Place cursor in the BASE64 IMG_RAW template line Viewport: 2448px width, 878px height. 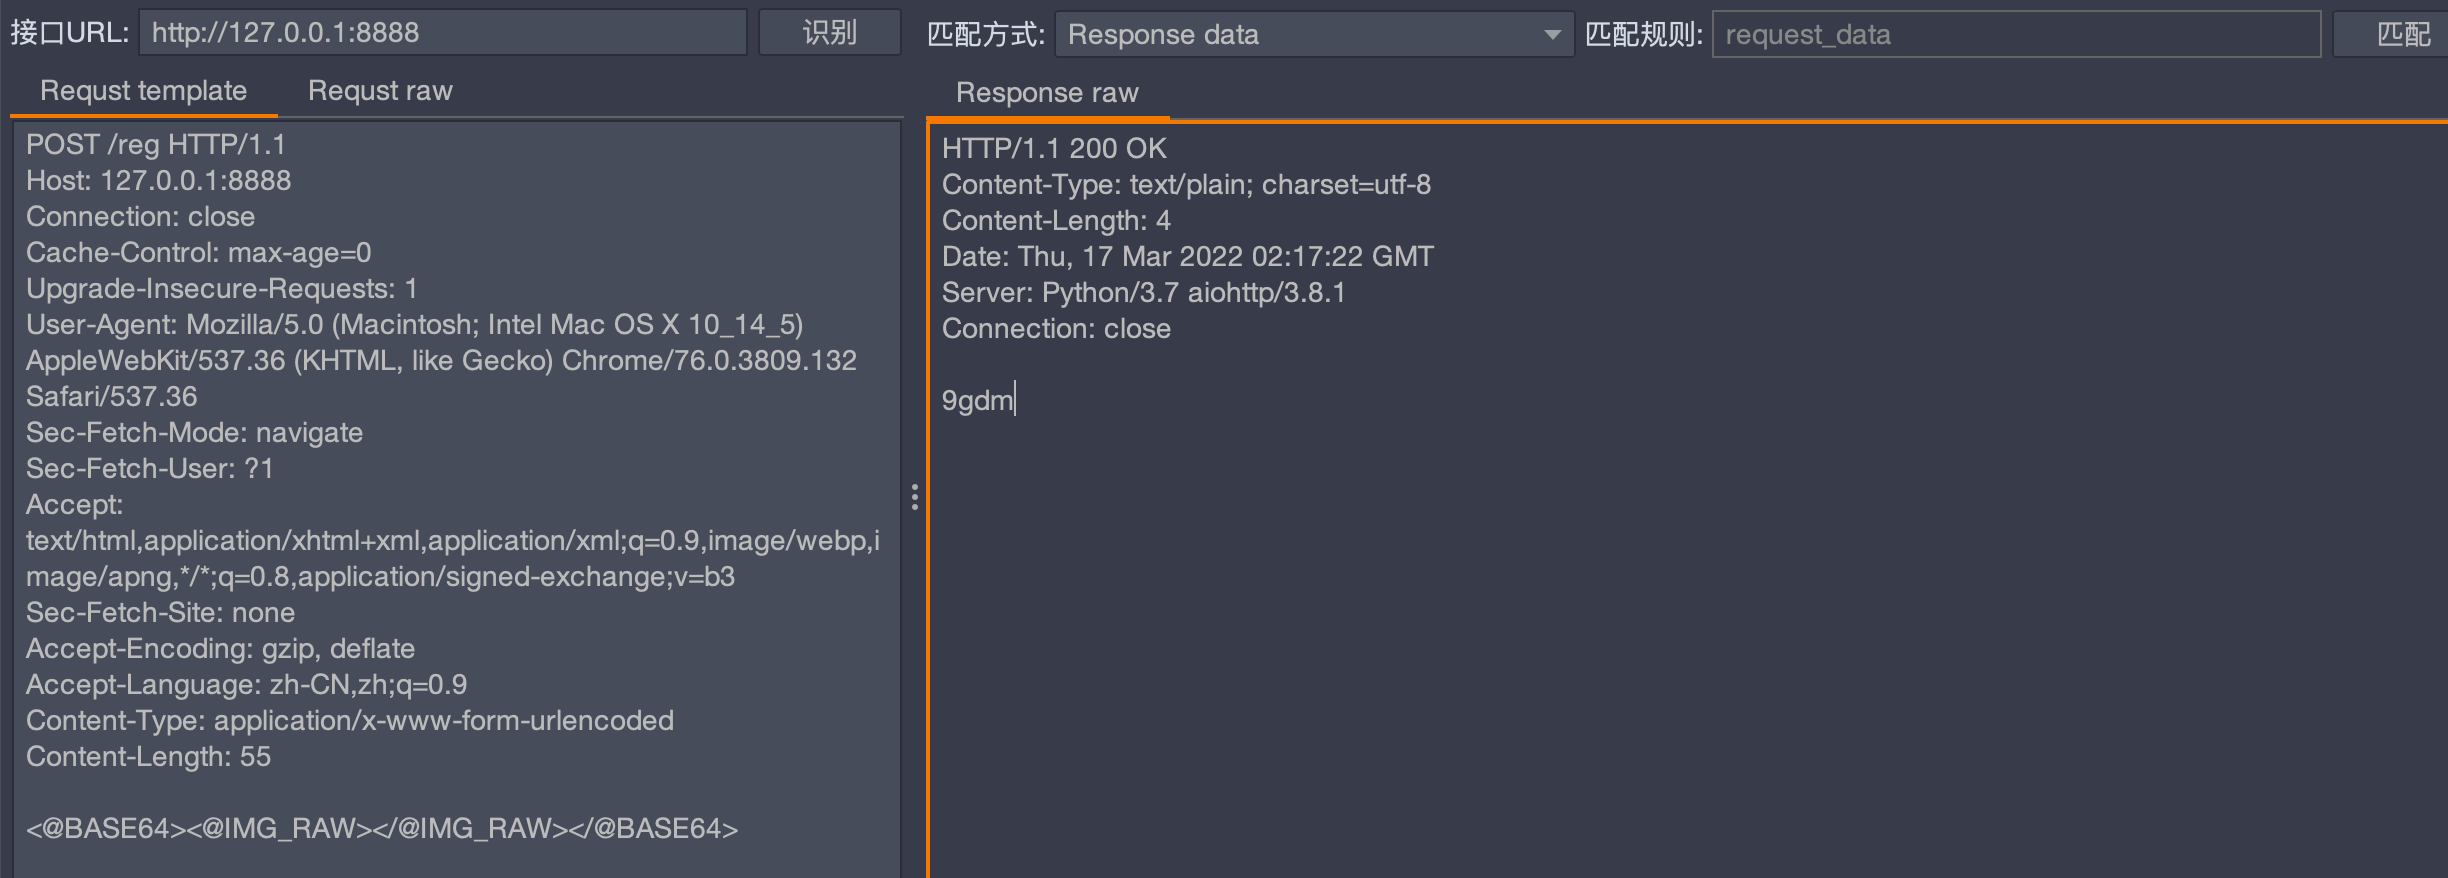[x=382, y=829]
